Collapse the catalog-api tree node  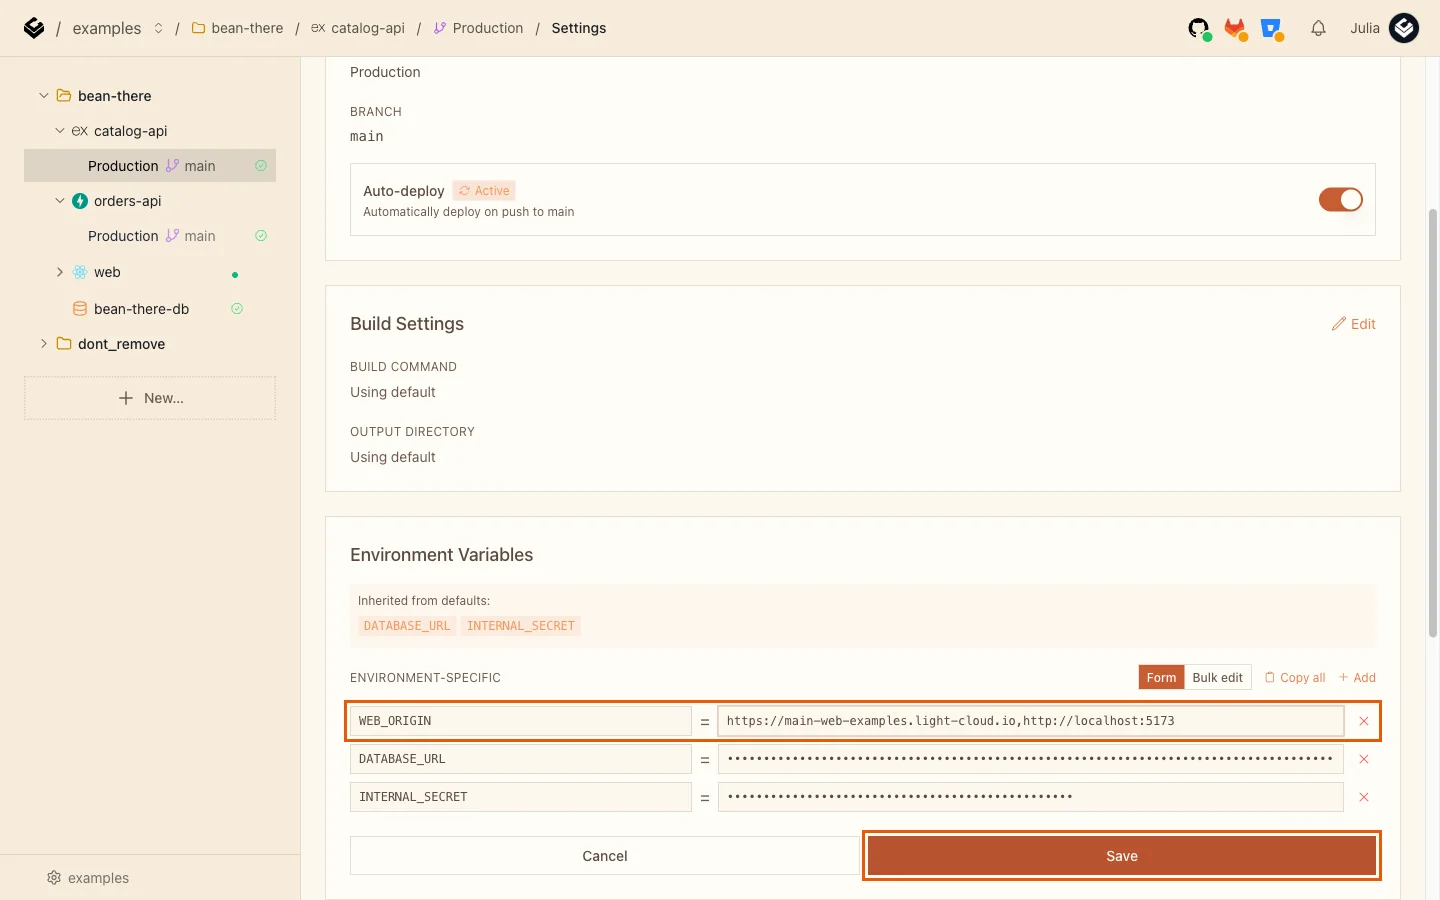(59, 131)
